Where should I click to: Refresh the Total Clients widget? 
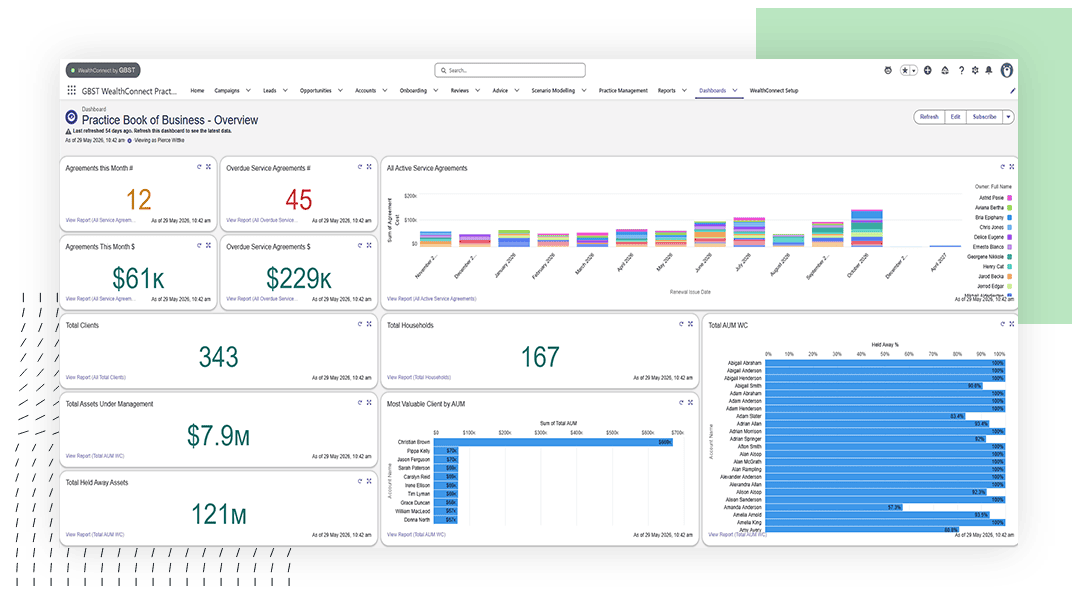(x=360, y=324)
